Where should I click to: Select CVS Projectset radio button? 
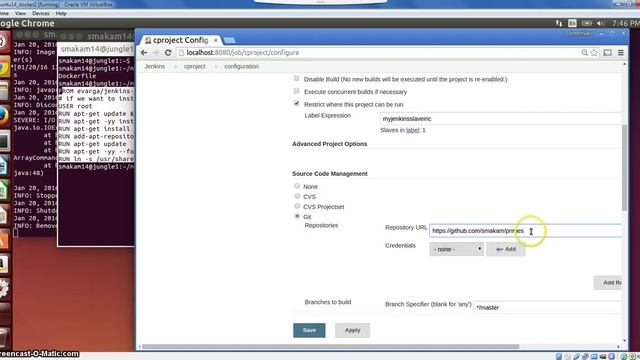297,206
